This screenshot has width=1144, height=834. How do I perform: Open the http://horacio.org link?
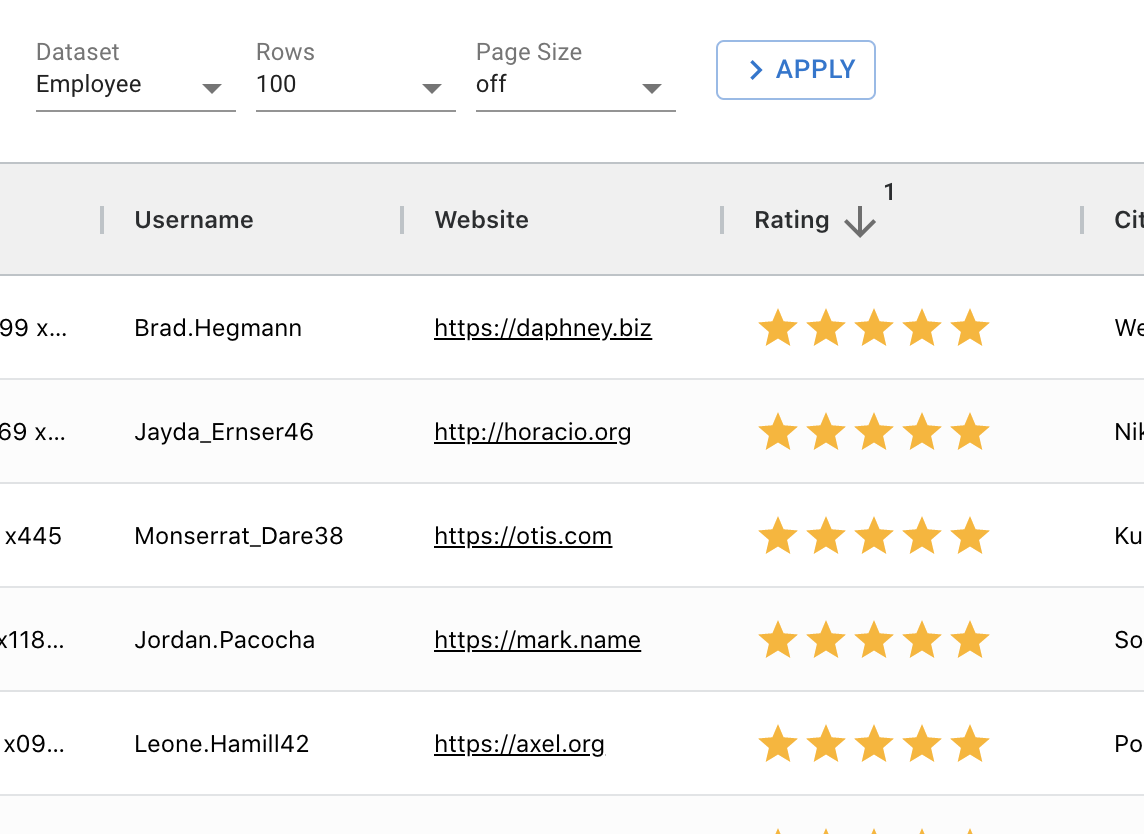tap(533, 432)
